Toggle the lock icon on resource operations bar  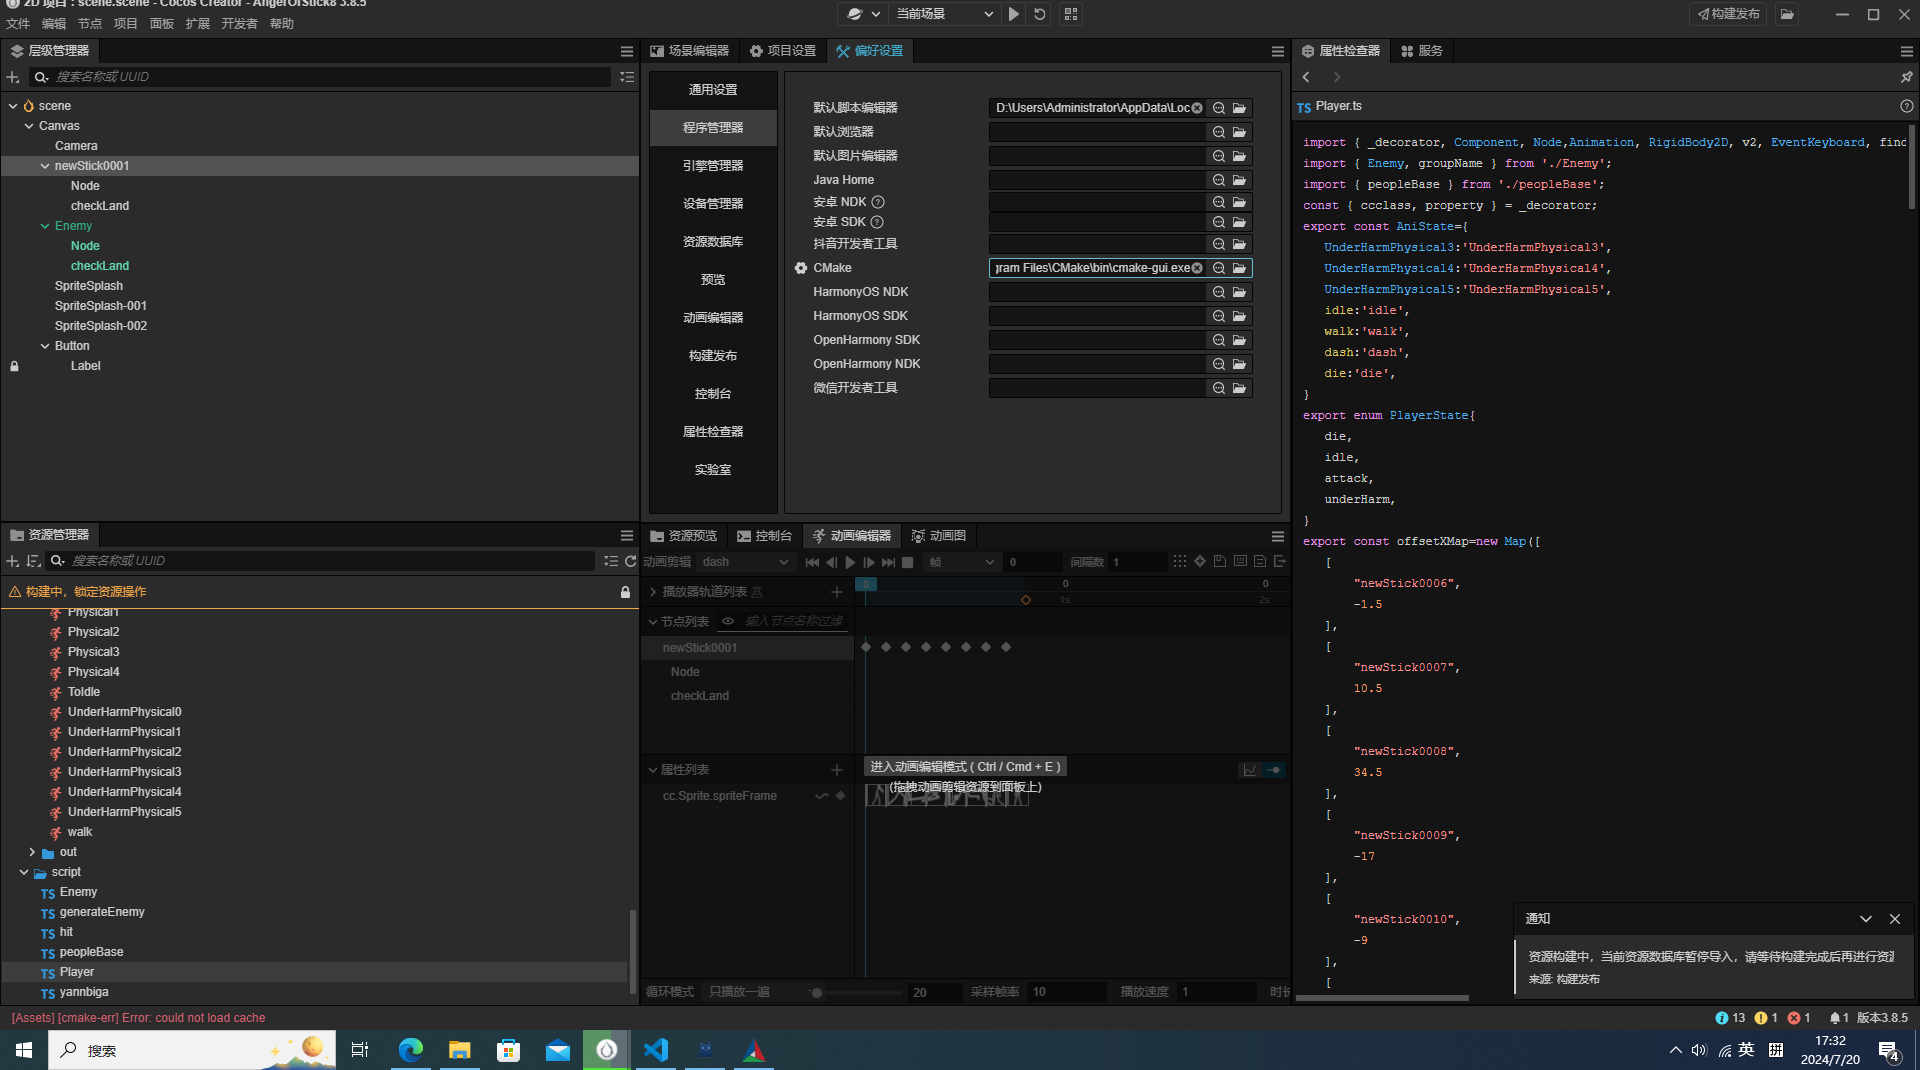[x=625, y=592]
